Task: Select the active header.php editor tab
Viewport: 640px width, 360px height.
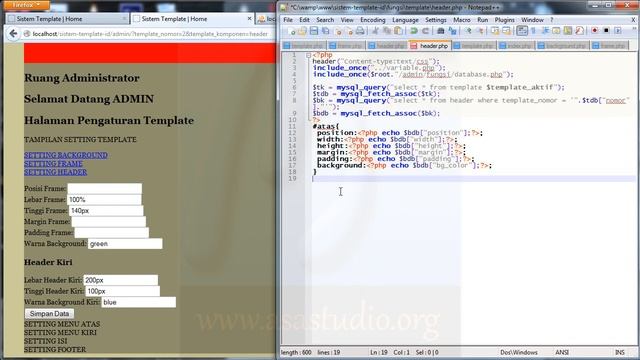Action: coord(430,46)
